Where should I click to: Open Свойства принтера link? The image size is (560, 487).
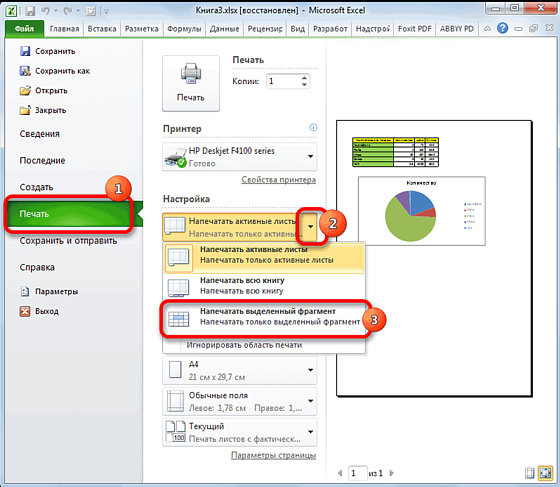click(x=279, y=180)
